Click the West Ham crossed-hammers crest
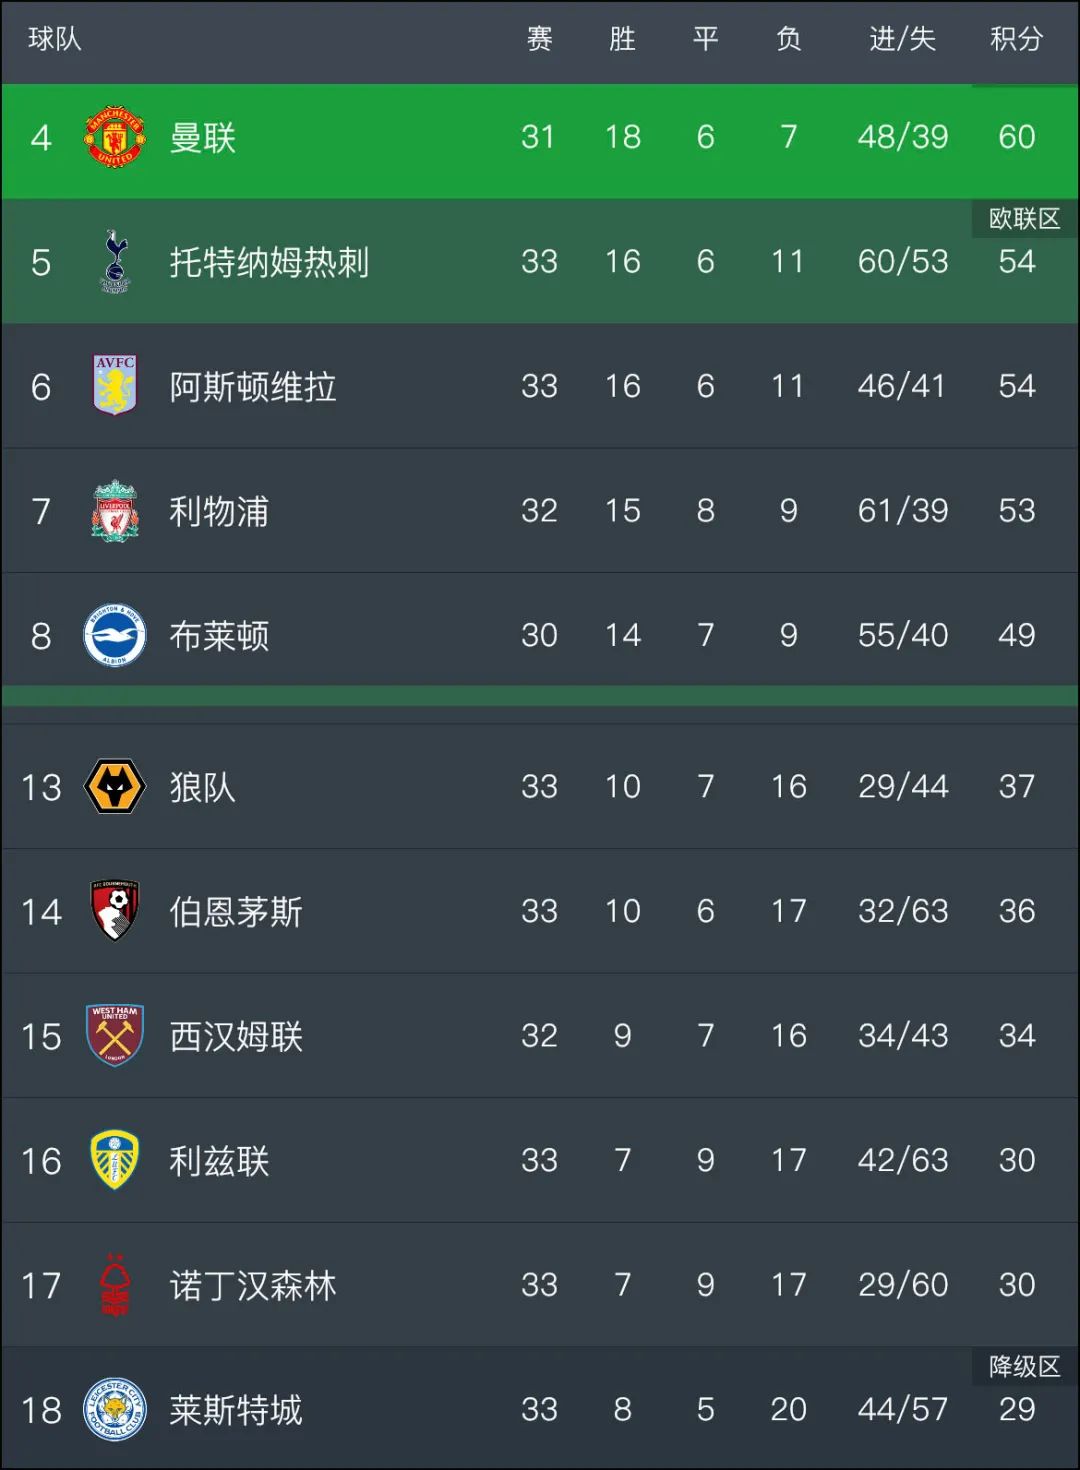The width and height of the screenshot is (1080, 1470). (x=115, y=1035)
